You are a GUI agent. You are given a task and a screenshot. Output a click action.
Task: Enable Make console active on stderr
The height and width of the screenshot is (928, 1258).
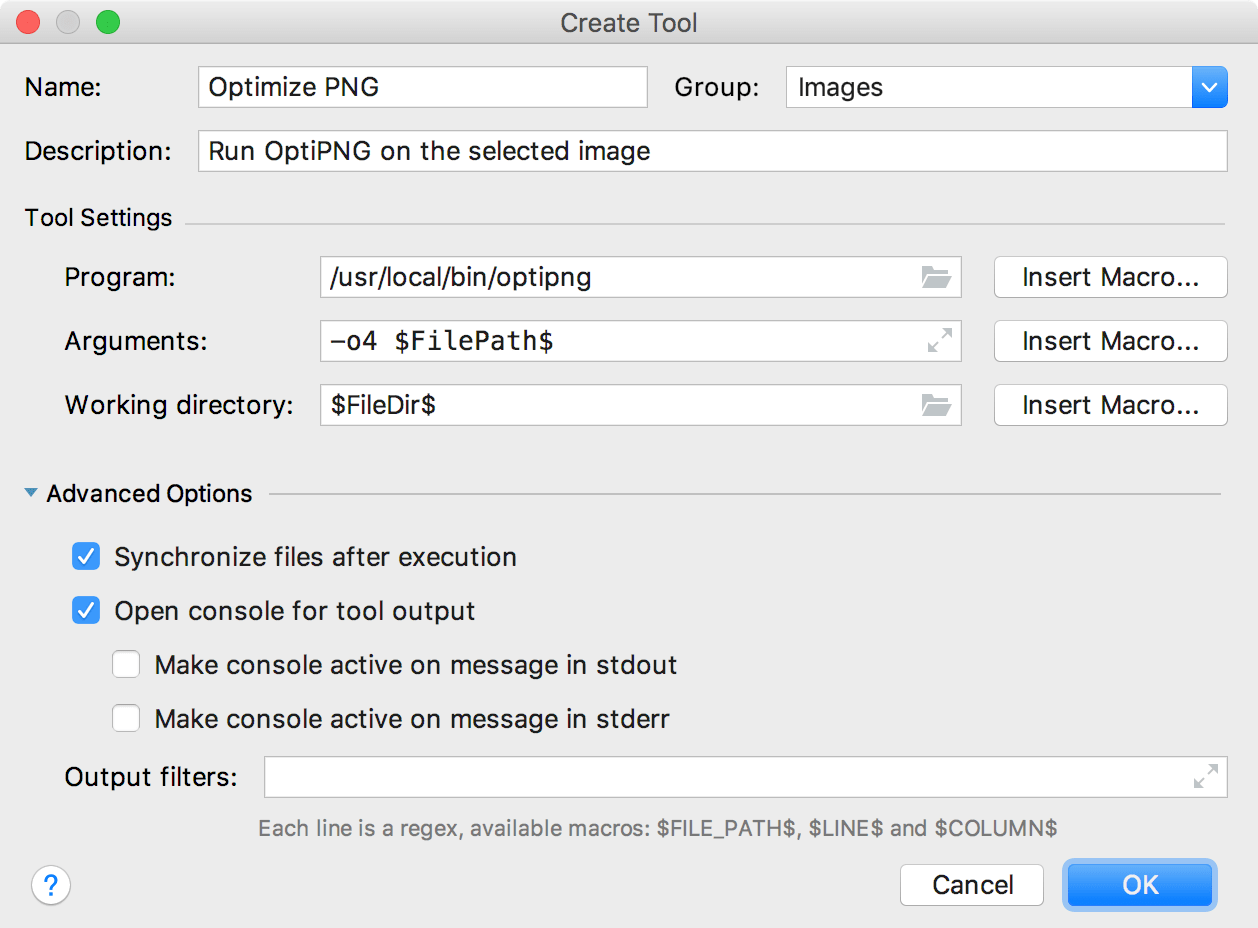point(126,719)
